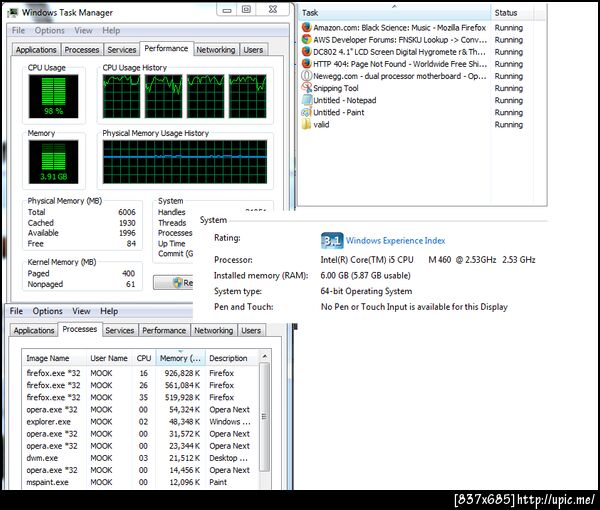
Task: Select the mspaint.exe process row
Action: (141, 482)
